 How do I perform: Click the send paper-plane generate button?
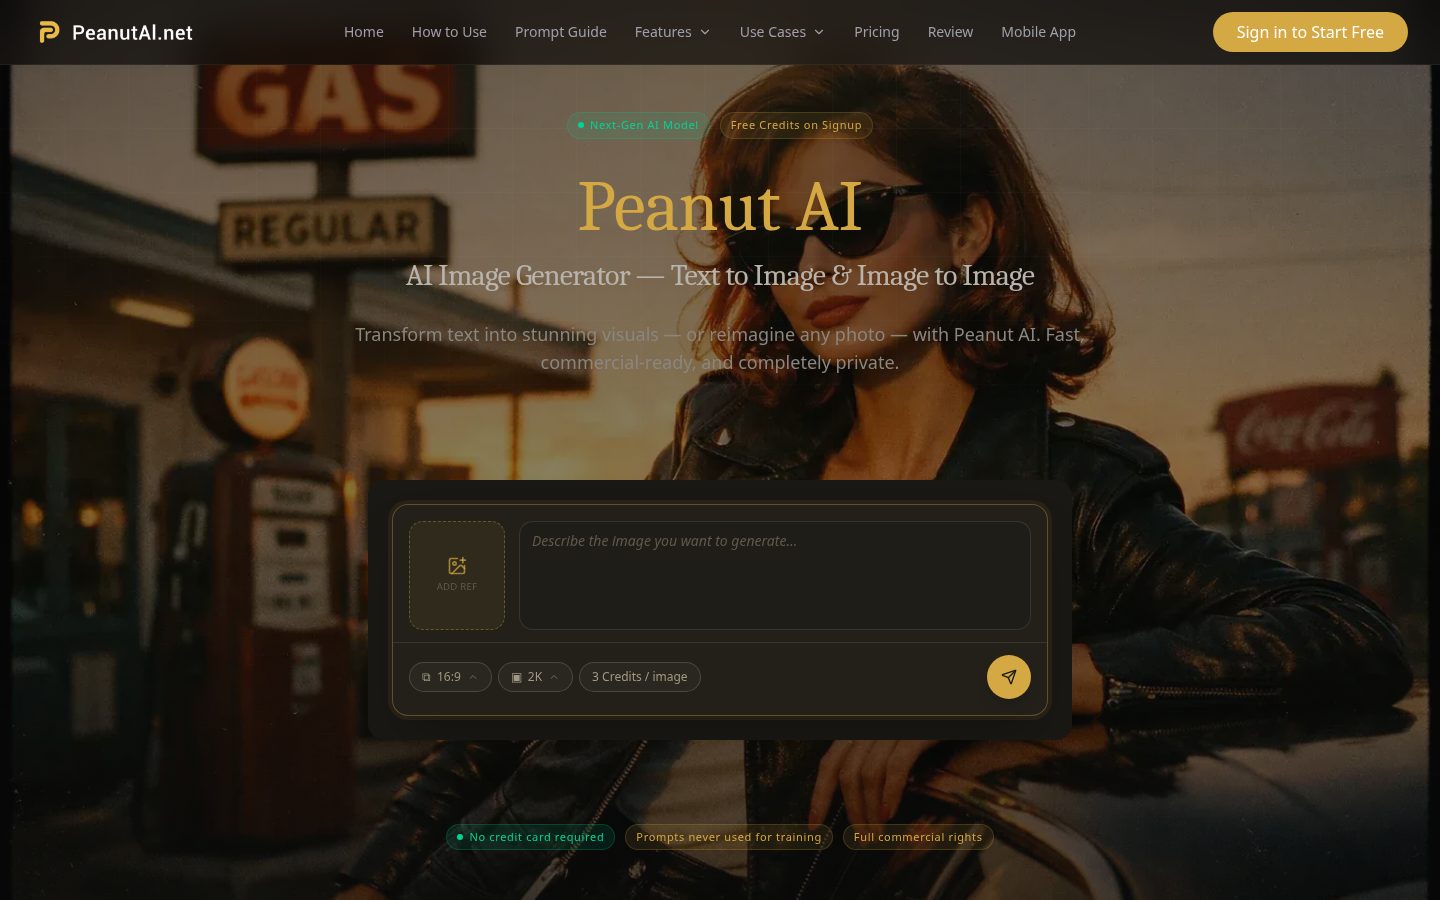click(x=1009, y=677)
